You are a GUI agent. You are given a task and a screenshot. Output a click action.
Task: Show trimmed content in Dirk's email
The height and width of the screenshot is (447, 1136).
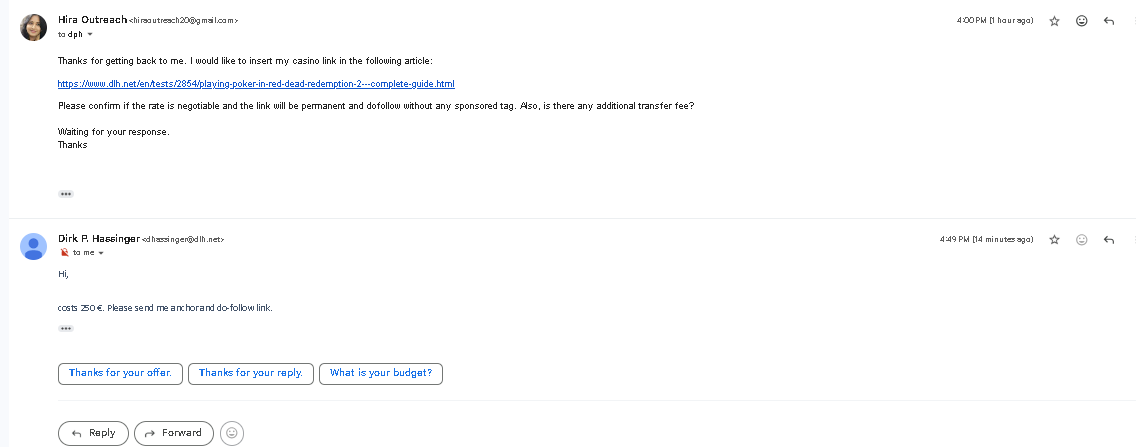coord(66,329)
